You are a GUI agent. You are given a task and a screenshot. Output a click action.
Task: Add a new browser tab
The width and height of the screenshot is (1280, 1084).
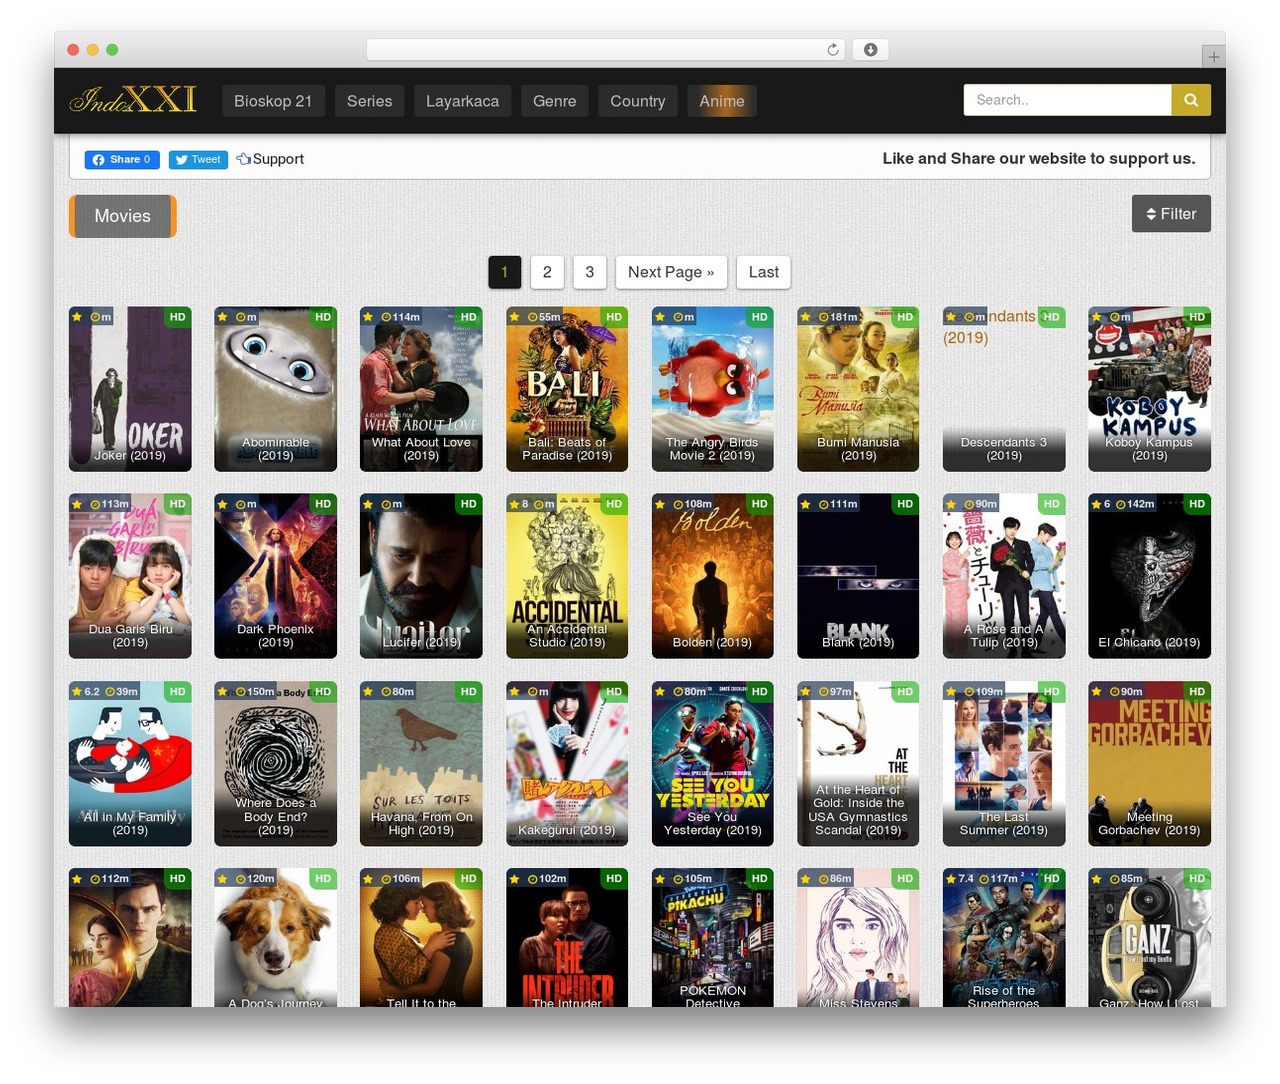(1213, 57)
